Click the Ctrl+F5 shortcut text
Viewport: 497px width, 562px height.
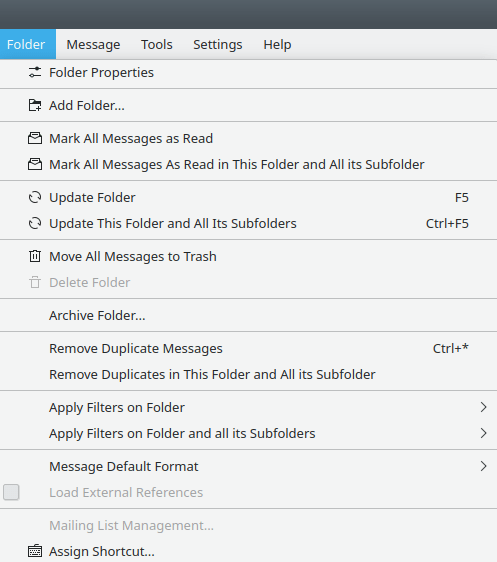coord(447,223)
